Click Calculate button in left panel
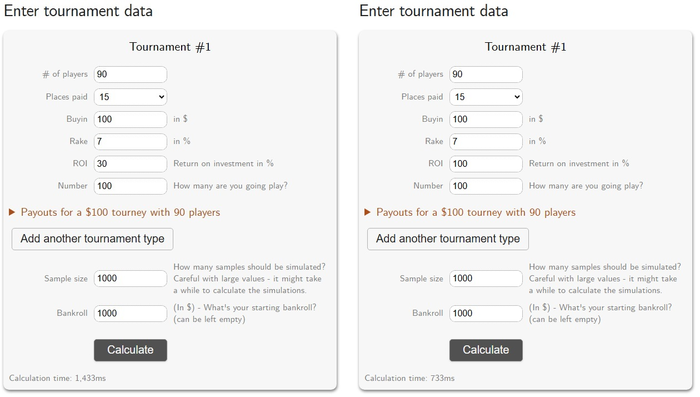 [130, 350]
